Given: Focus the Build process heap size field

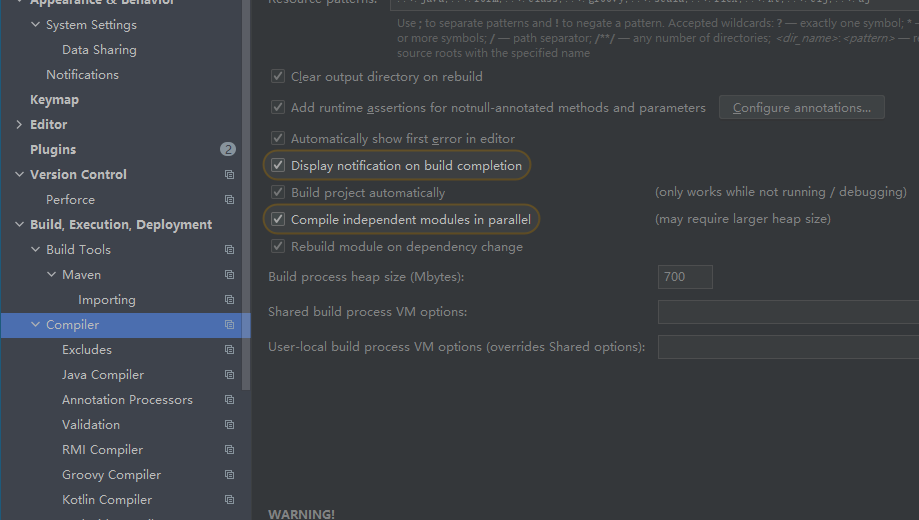Looking at the screenshot, I should click(685, 277).
